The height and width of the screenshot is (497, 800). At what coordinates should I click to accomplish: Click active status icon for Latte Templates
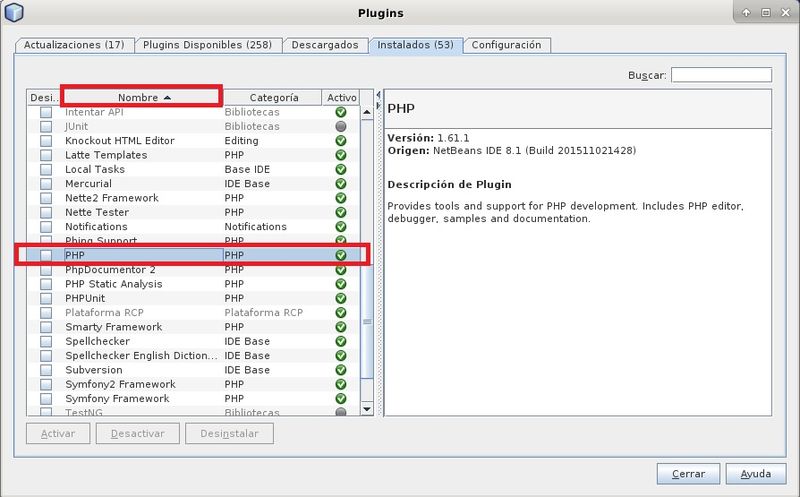[x=341, y=155]
